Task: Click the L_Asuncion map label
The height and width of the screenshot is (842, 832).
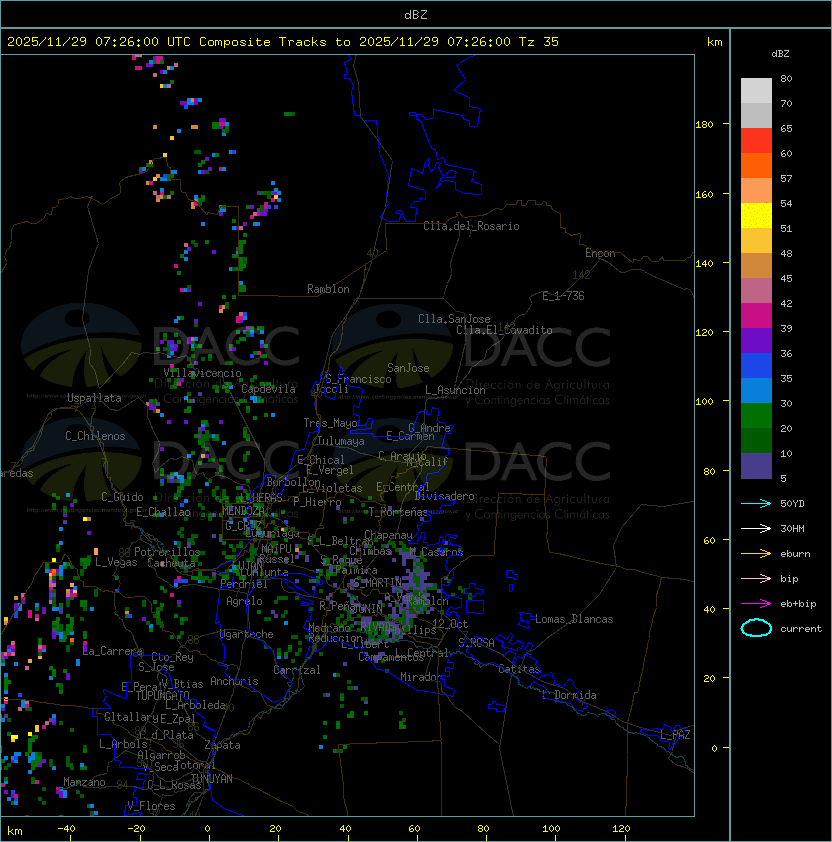Action: click(455, 390)
